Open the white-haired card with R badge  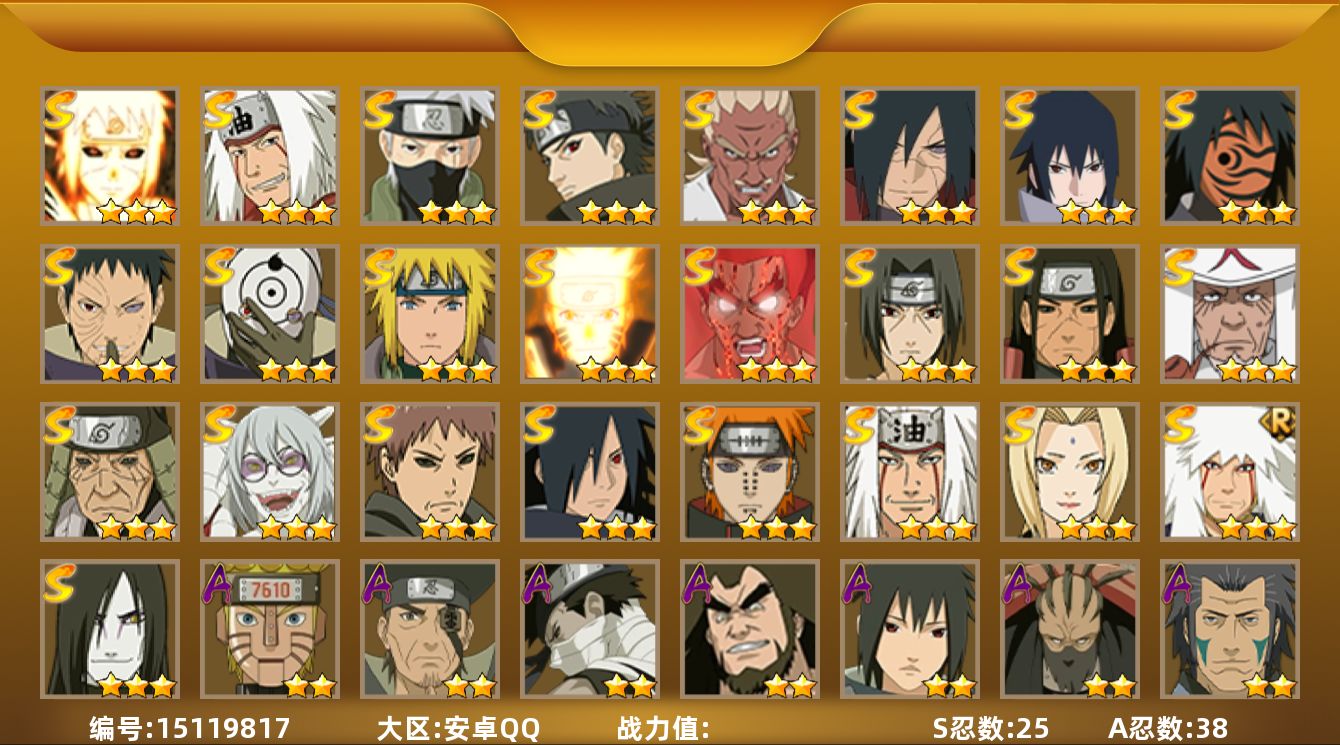click(x=1230, y=471)
